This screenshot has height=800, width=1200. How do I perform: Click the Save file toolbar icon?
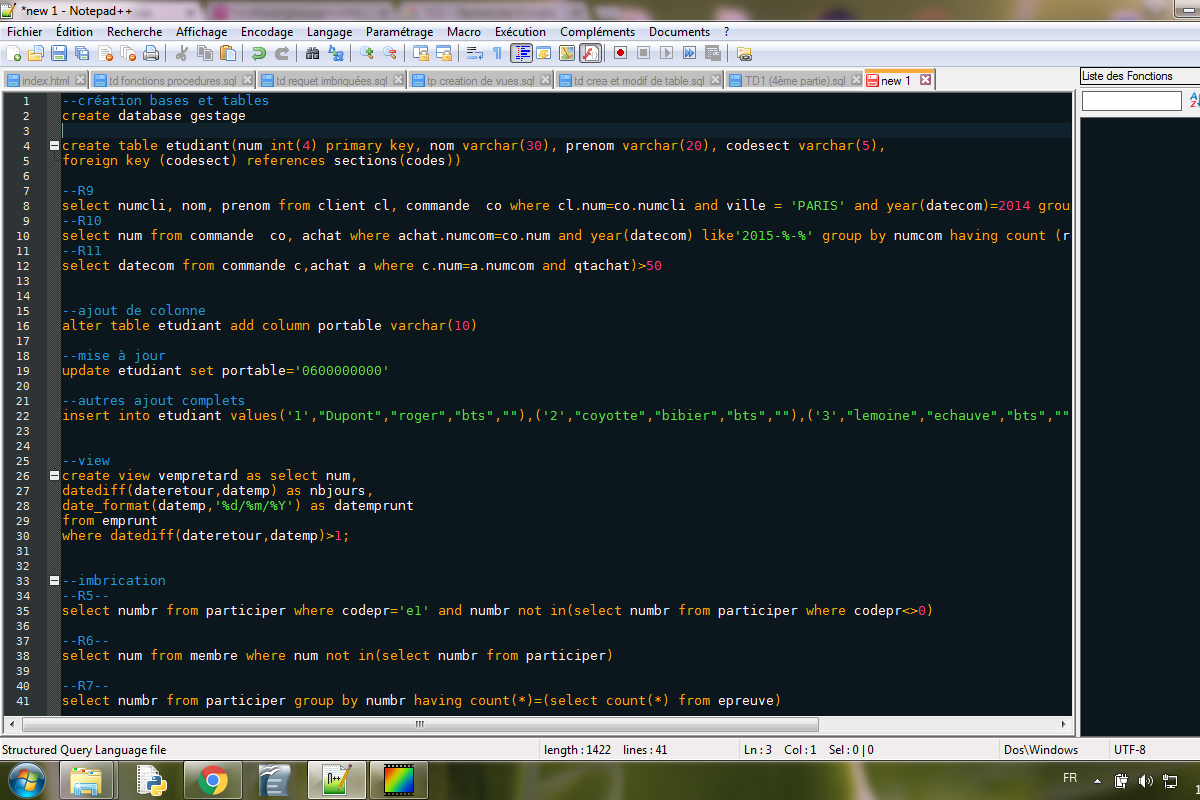pyautogui.click(x=59, y=53)
